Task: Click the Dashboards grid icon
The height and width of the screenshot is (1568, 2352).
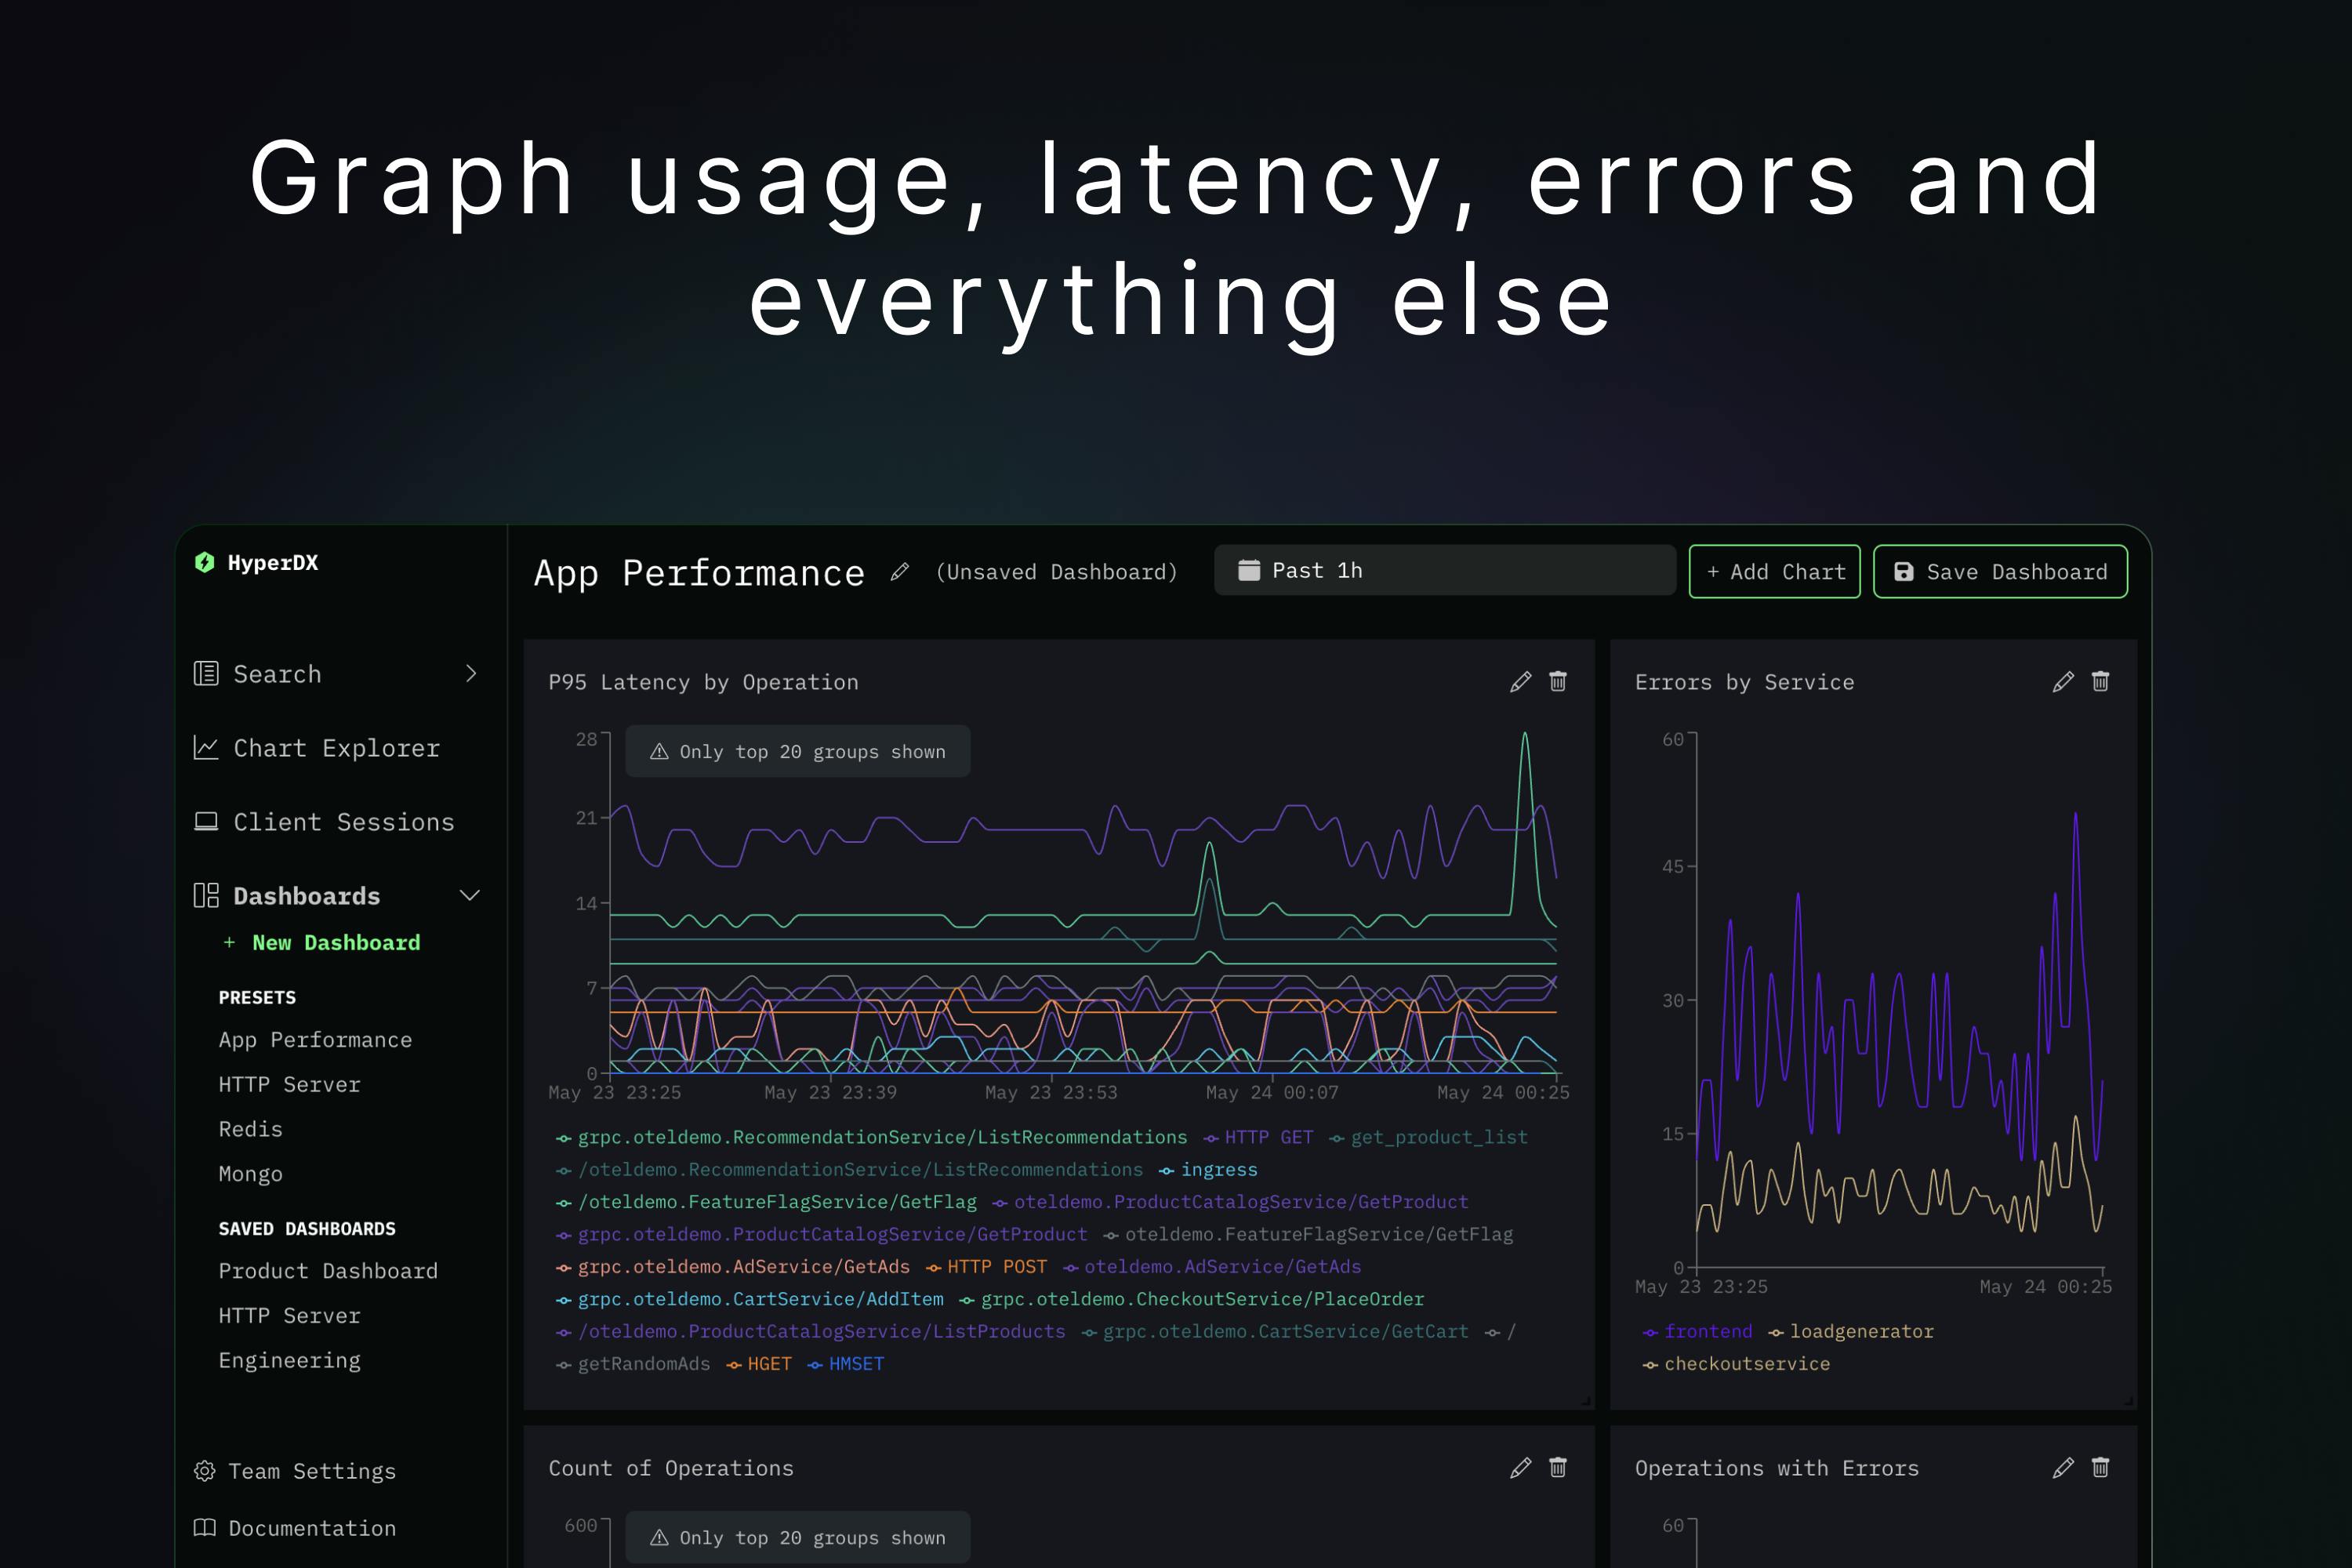Action: 206,896
